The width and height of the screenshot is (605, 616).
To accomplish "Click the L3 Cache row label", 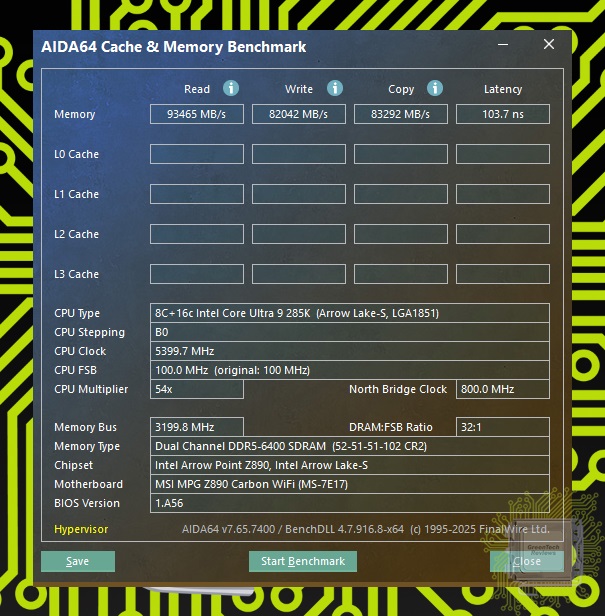I will (x=76, y=274).
